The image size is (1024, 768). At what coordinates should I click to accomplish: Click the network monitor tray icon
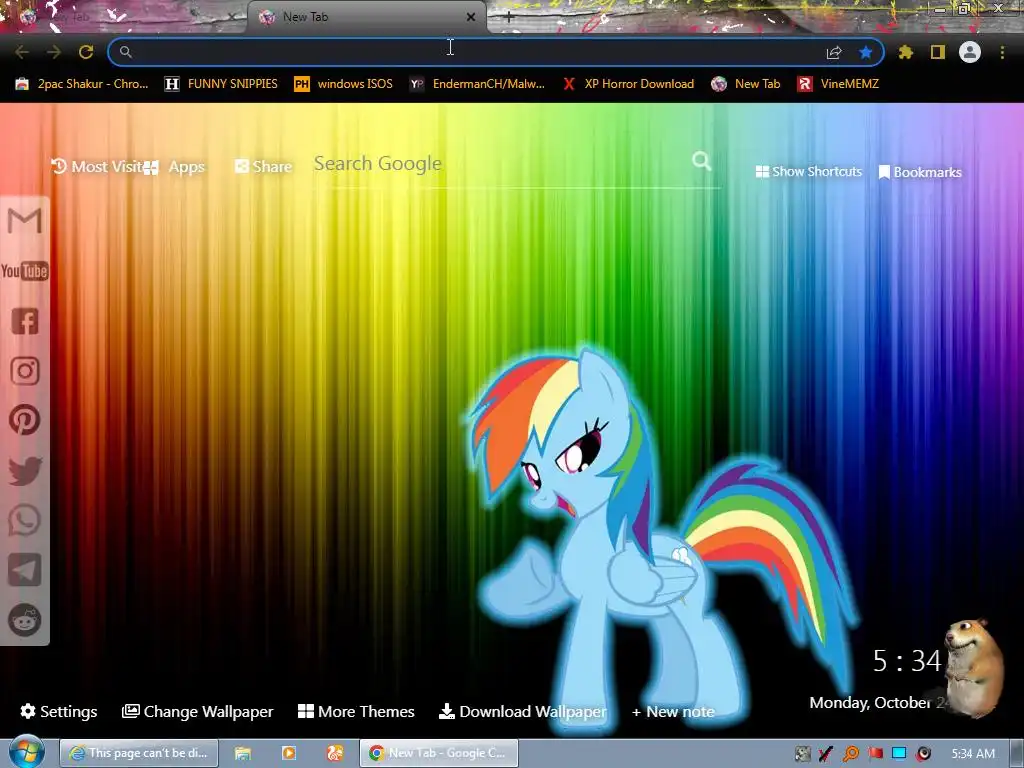coord(899,754)
